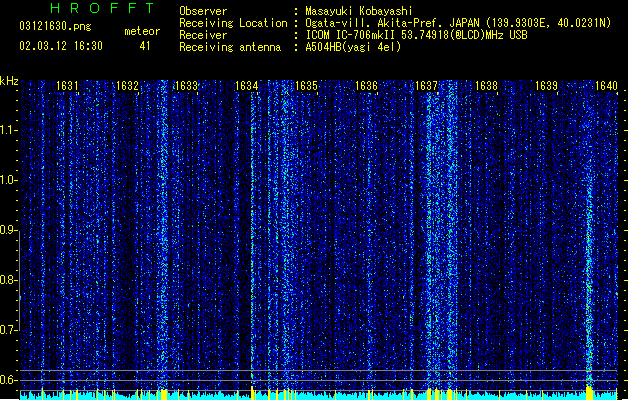The height and width of the screenshot is (400, 629).
Task: Click the 0.8 kHz axis label
Action: click(8, 280)
